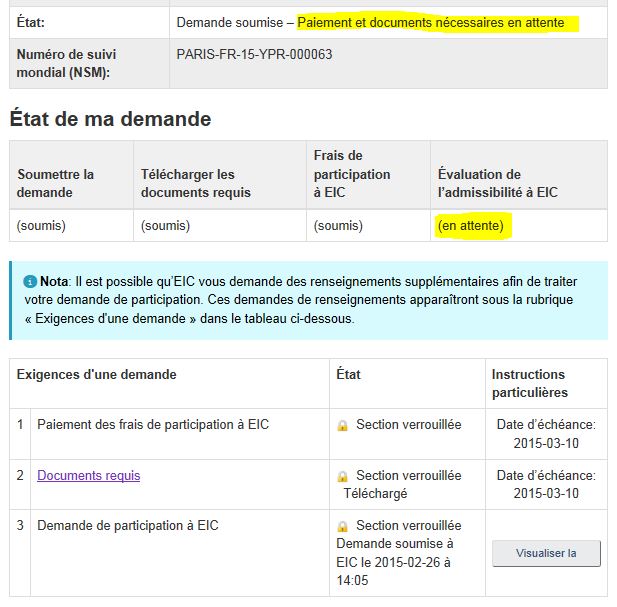Click the lock icon in the Paiement row
617x607 pixels.
tap(342, 425)
